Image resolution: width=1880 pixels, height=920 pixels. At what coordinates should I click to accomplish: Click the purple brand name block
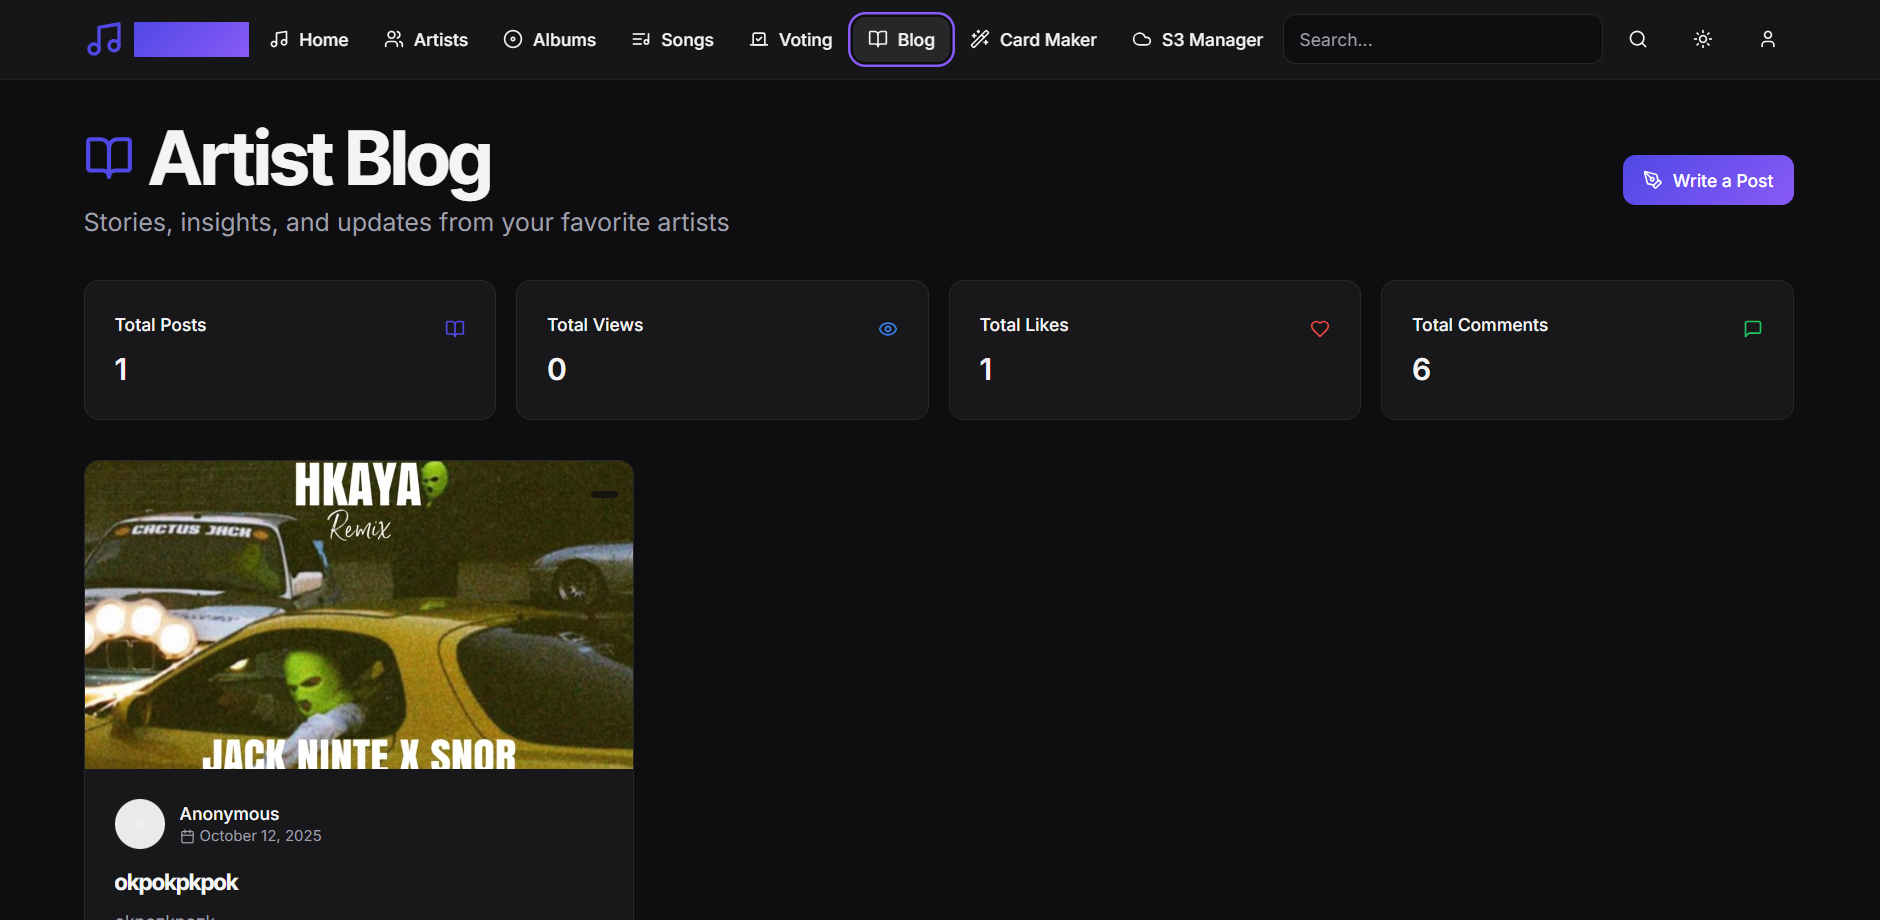coord(191,39)
